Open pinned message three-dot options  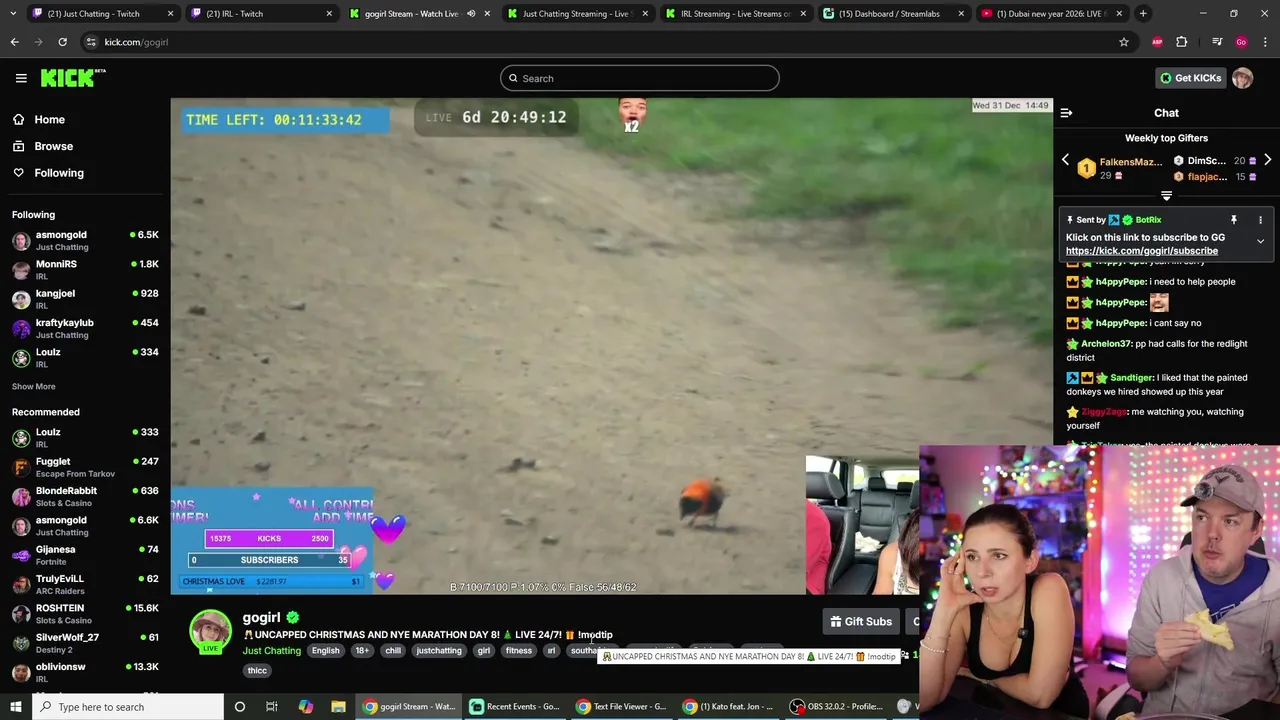click(x=1260, y=220)
